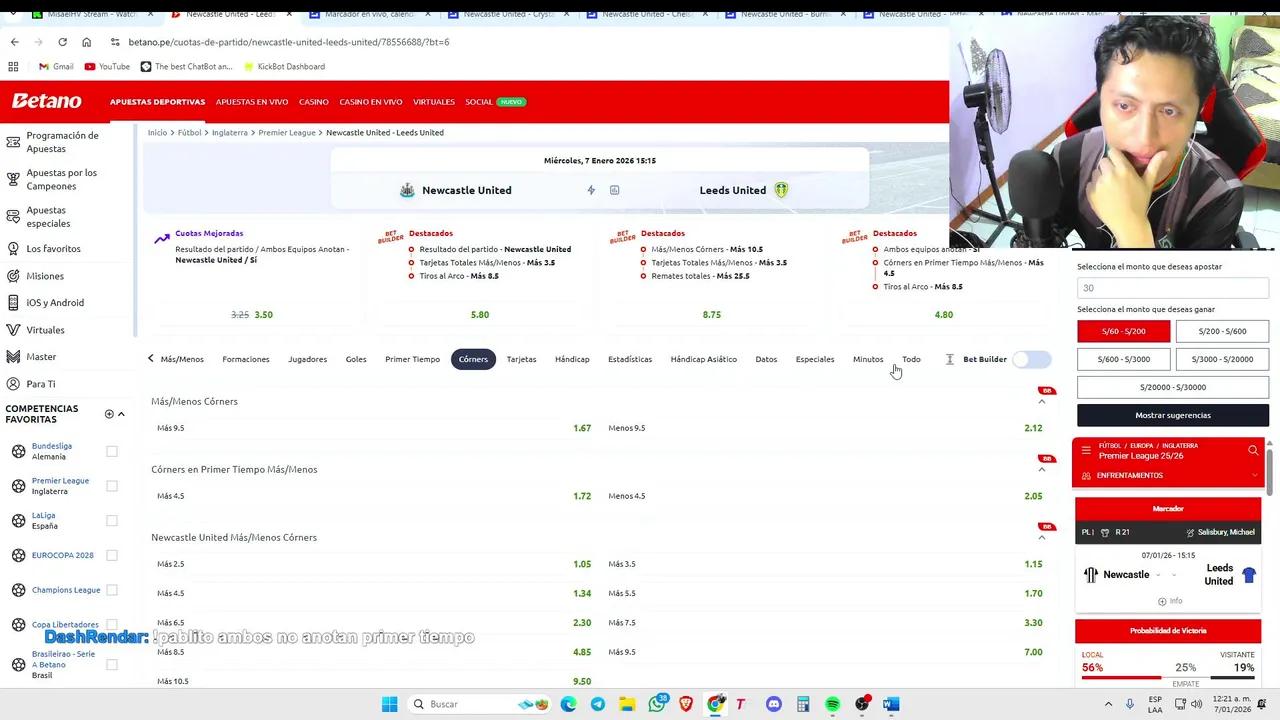Click the Leeds United crest icon
This screenshot has height=720, width=1280.
tap(781, 190)
